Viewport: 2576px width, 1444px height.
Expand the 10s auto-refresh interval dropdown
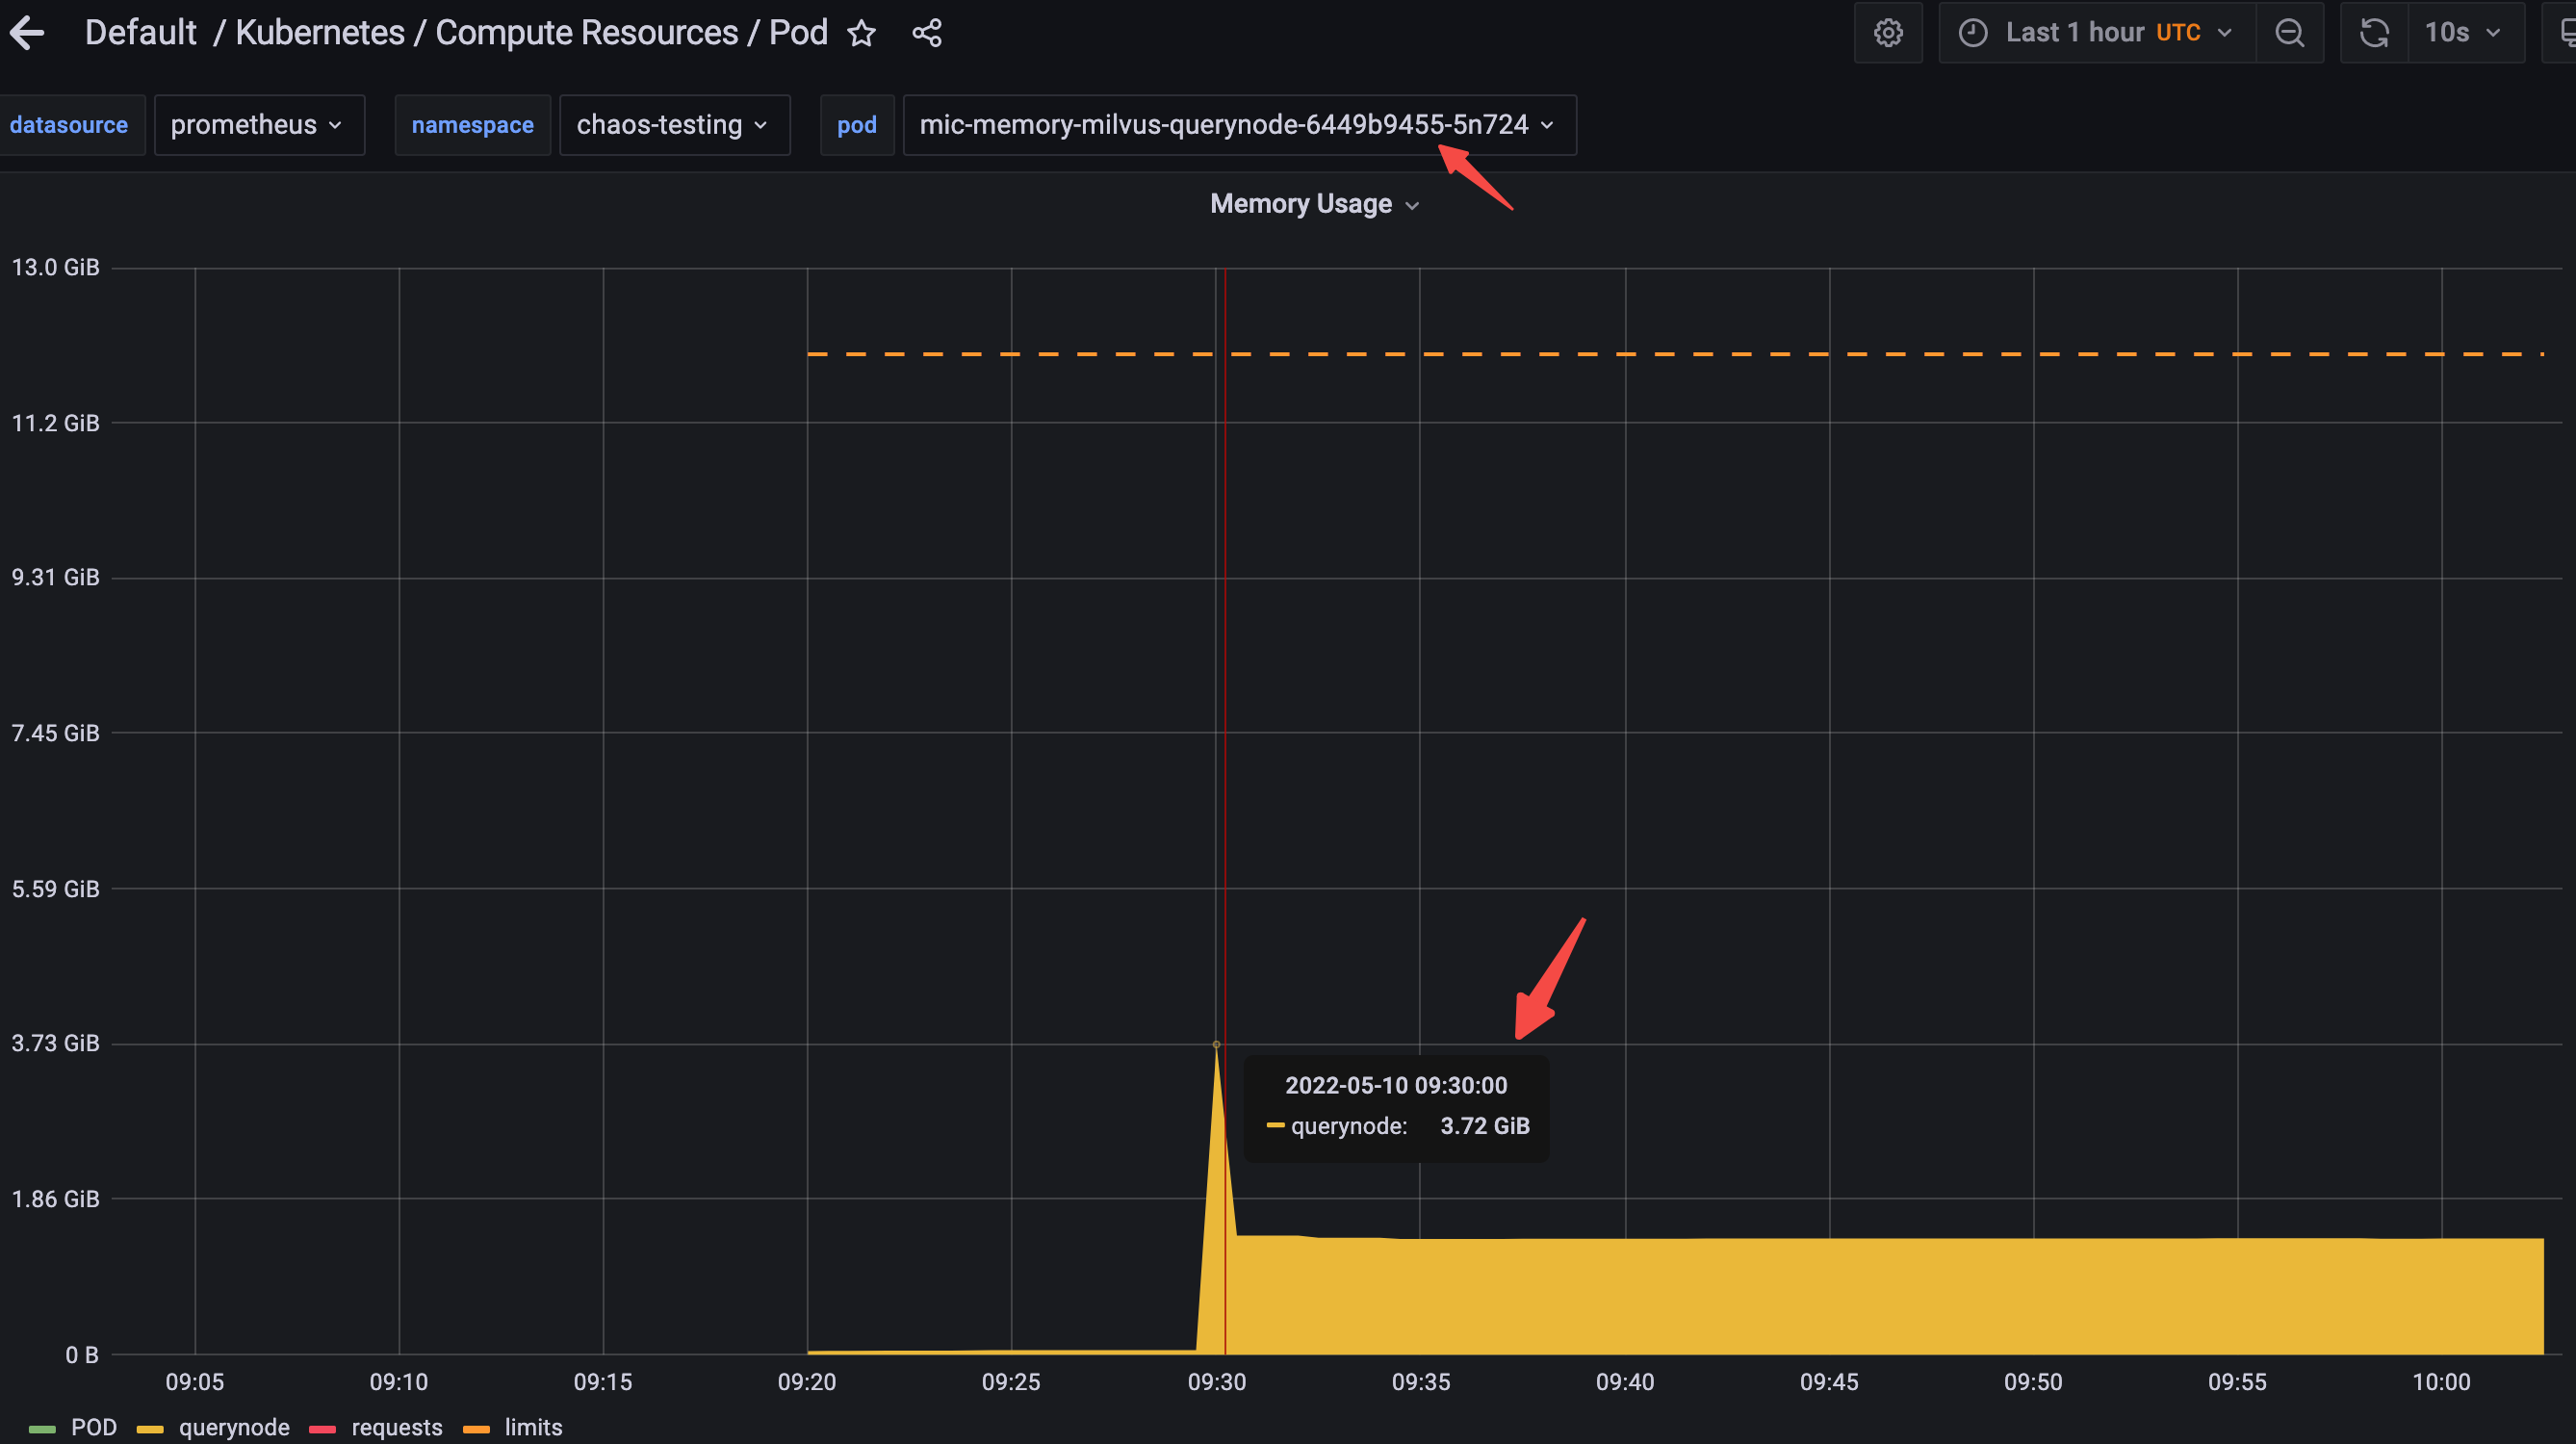(2465, 32)
